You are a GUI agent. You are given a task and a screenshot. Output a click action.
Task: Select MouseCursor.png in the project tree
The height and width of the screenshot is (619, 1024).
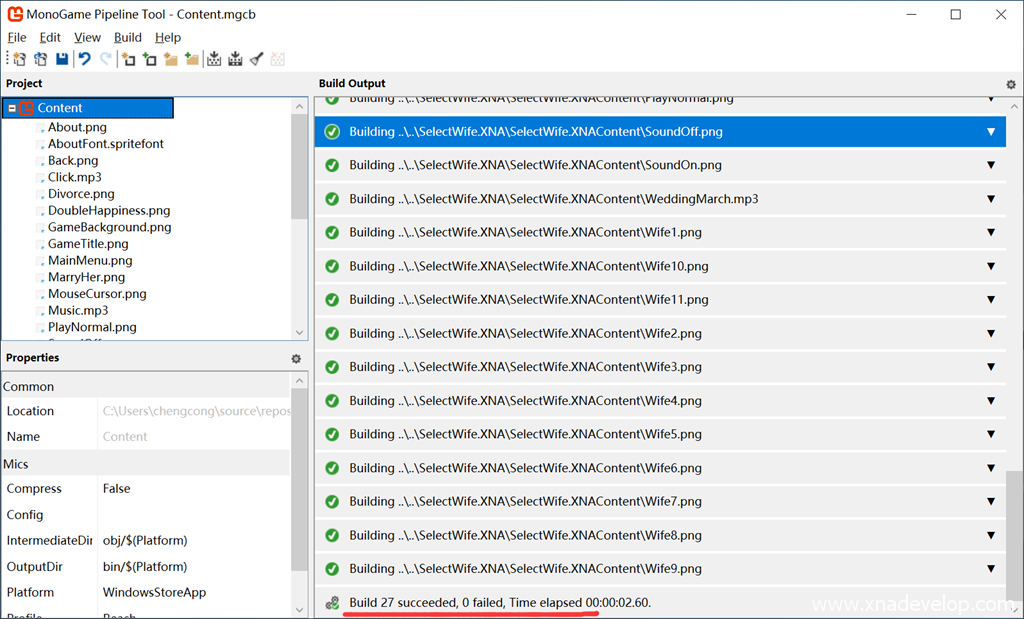[97, 294]
